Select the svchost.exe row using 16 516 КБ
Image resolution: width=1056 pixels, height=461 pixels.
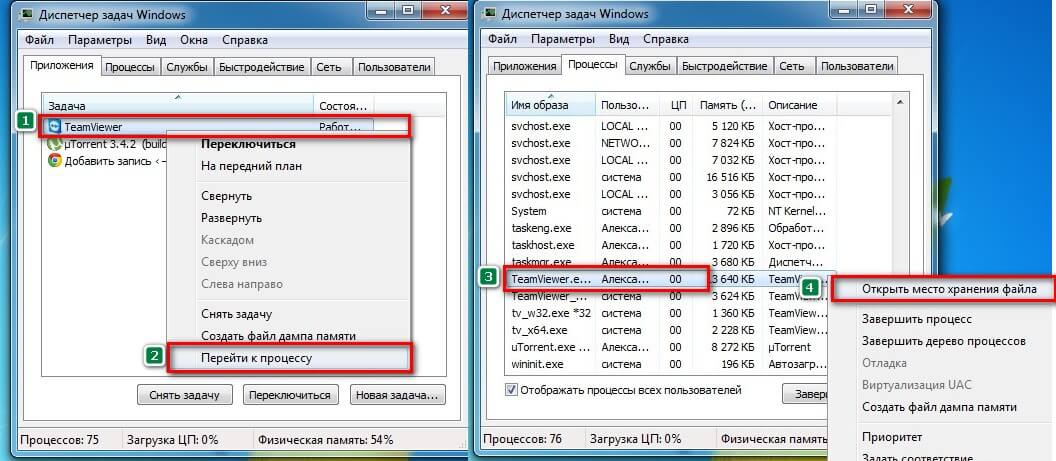(670, 177)
